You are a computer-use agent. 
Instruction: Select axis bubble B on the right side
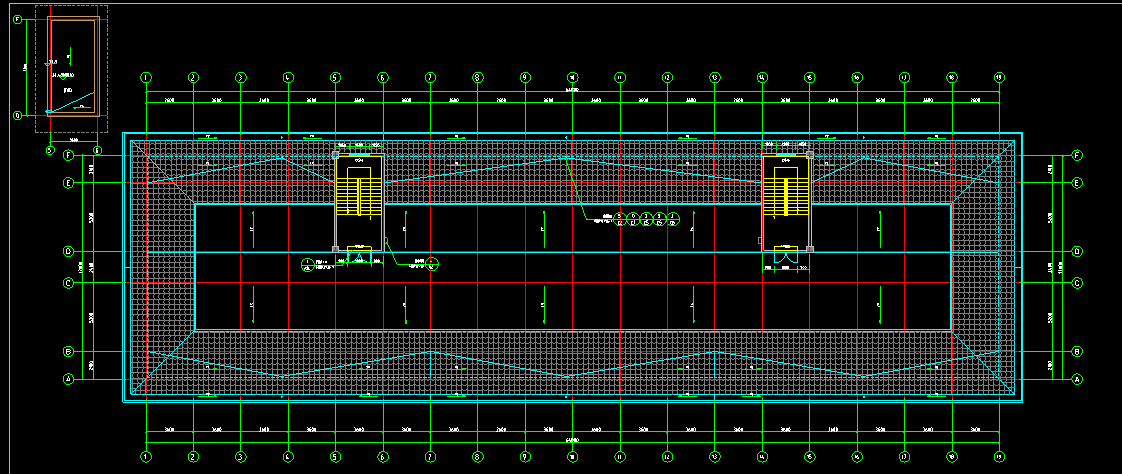tap(1077, 352)
